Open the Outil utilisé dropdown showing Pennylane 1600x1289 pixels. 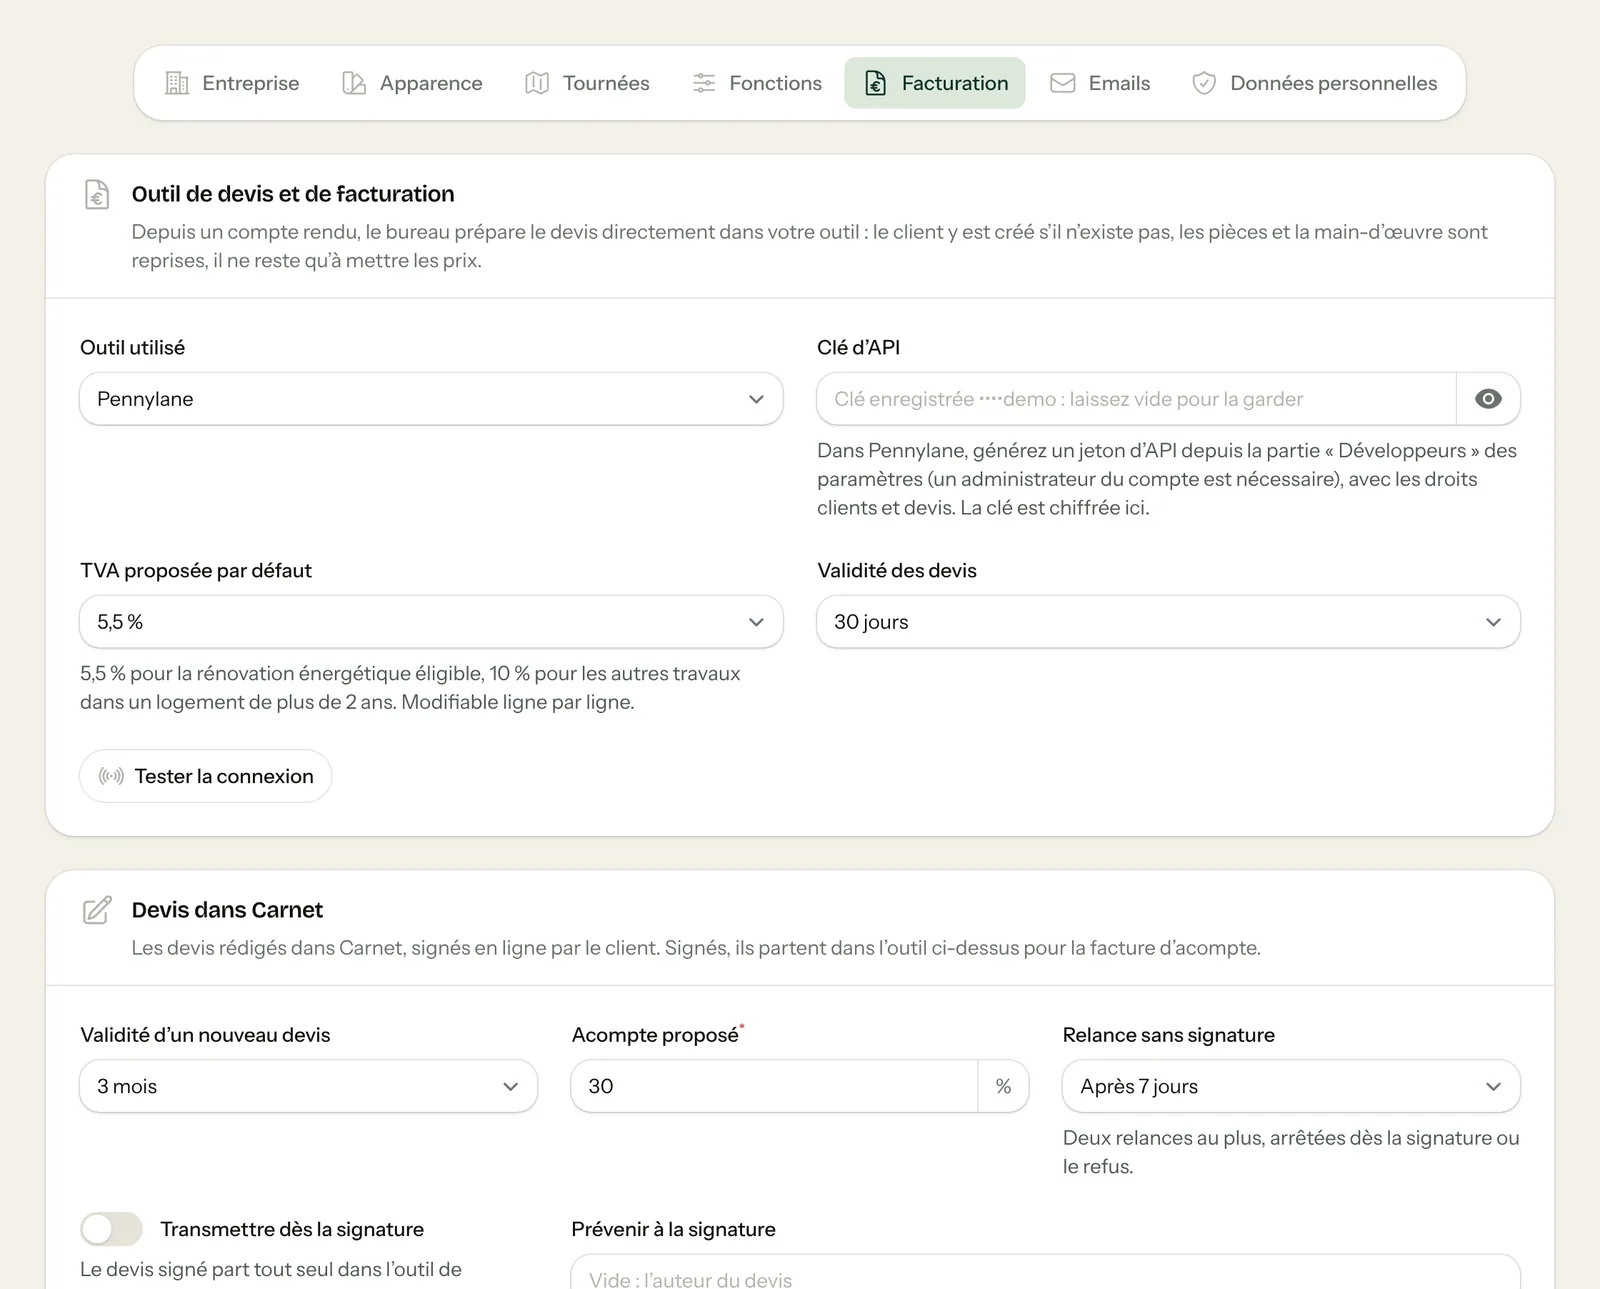(x=431, y=399)
